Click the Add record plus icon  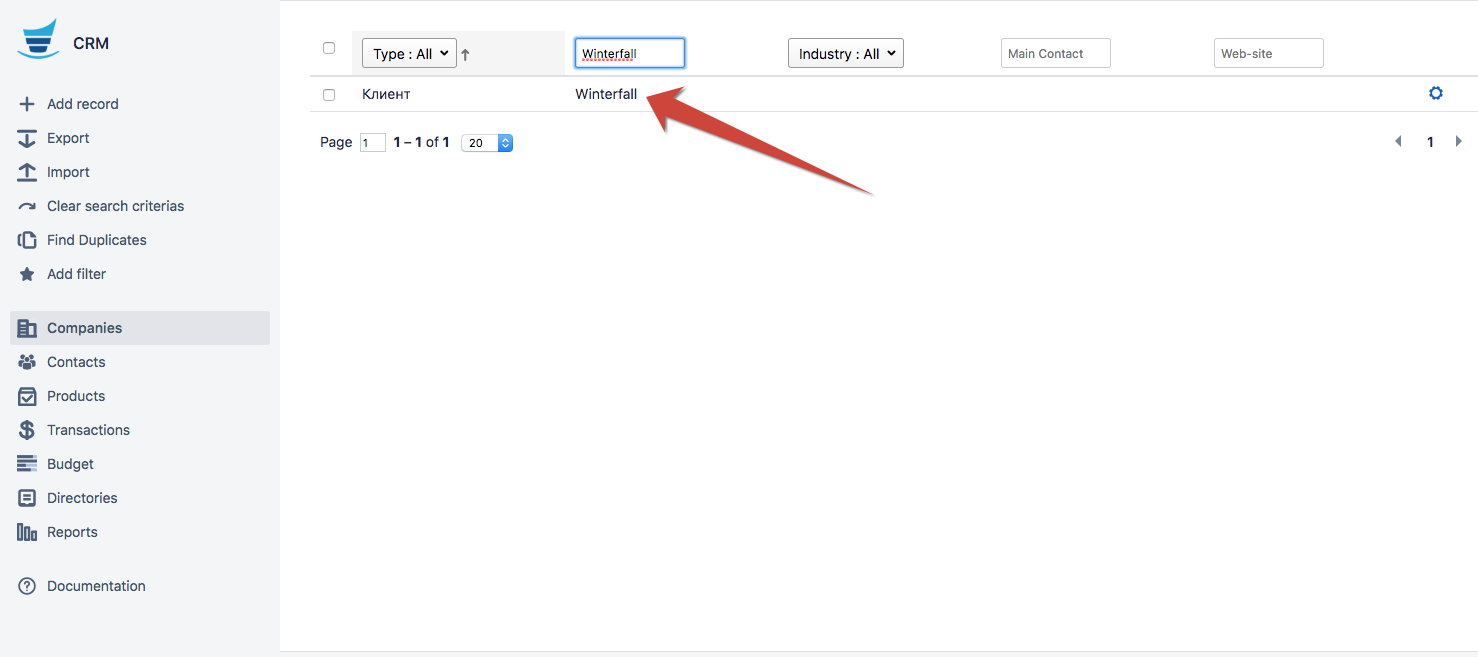(27, 104)
